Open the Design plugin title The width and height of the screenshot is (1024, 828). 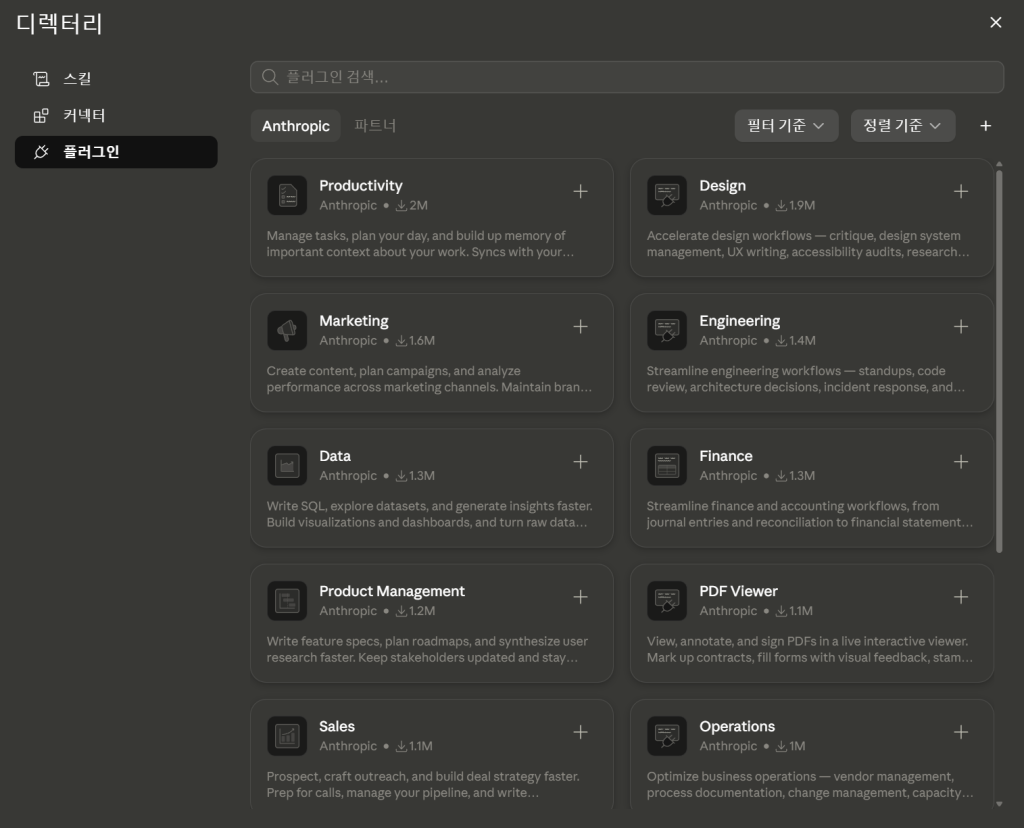point(722,185)
